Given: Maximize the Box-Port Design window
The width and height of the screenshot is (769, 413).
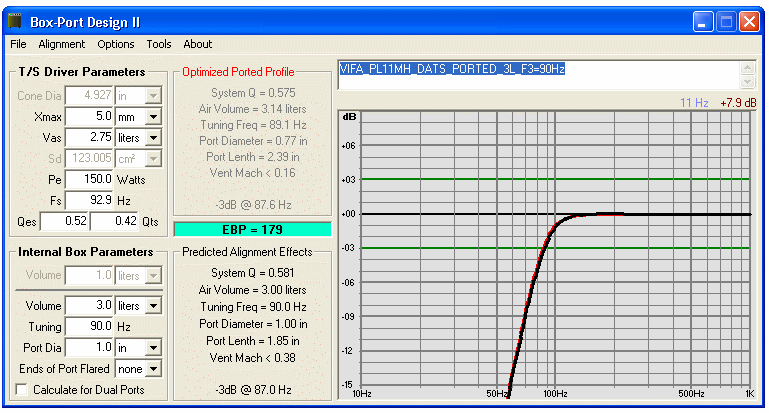Looking at the screenshot, I should pos(726,22).
